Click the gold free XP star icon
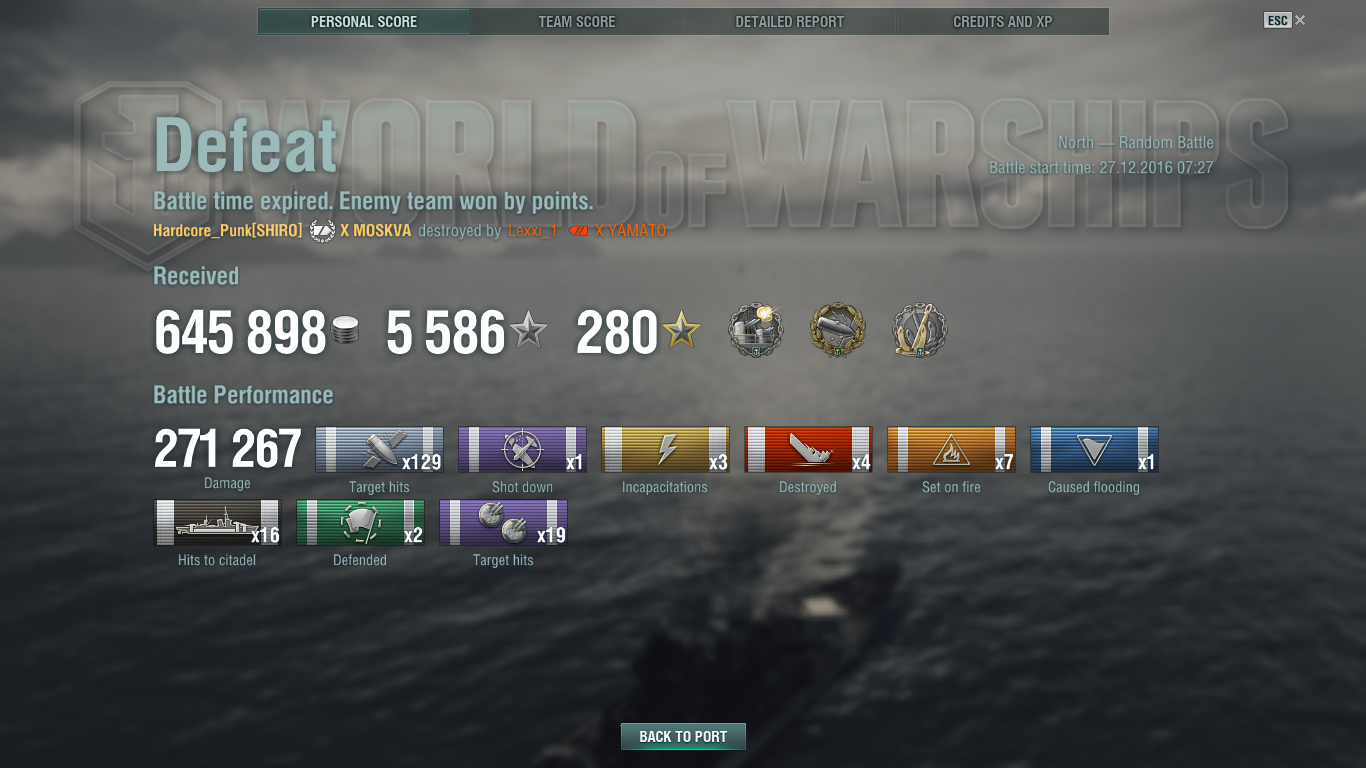This screenshot has width=1366, height=768. pos(681,330)
